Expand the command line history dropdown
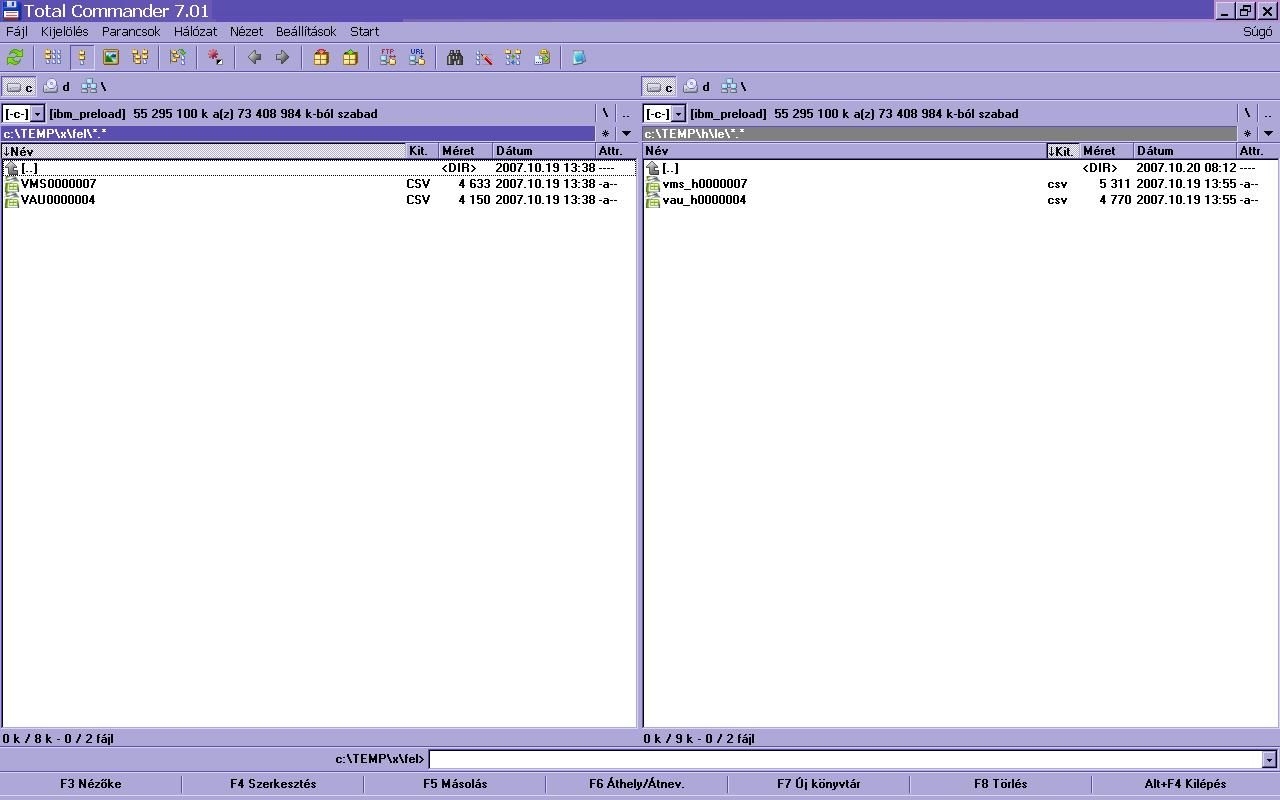The height and width of the screenshot is (800, 1280). [1269, 760]
